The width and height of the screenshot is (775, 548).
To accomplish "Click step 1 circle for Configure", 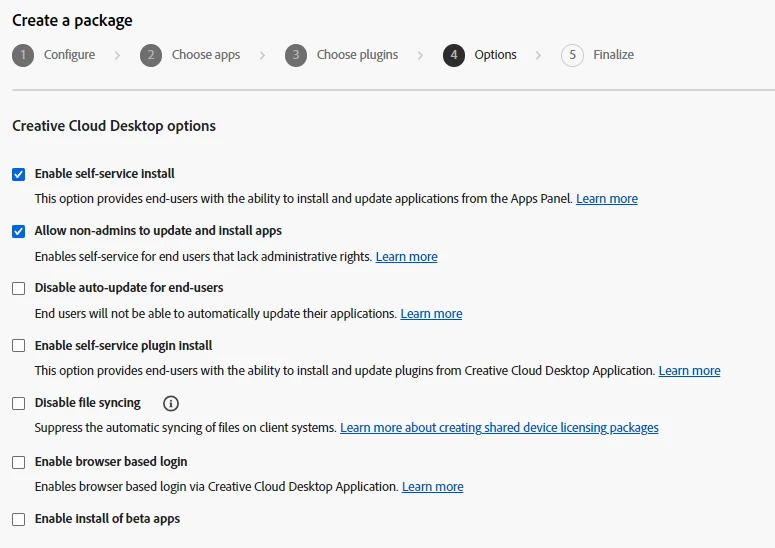I will [x=23, y=55].
